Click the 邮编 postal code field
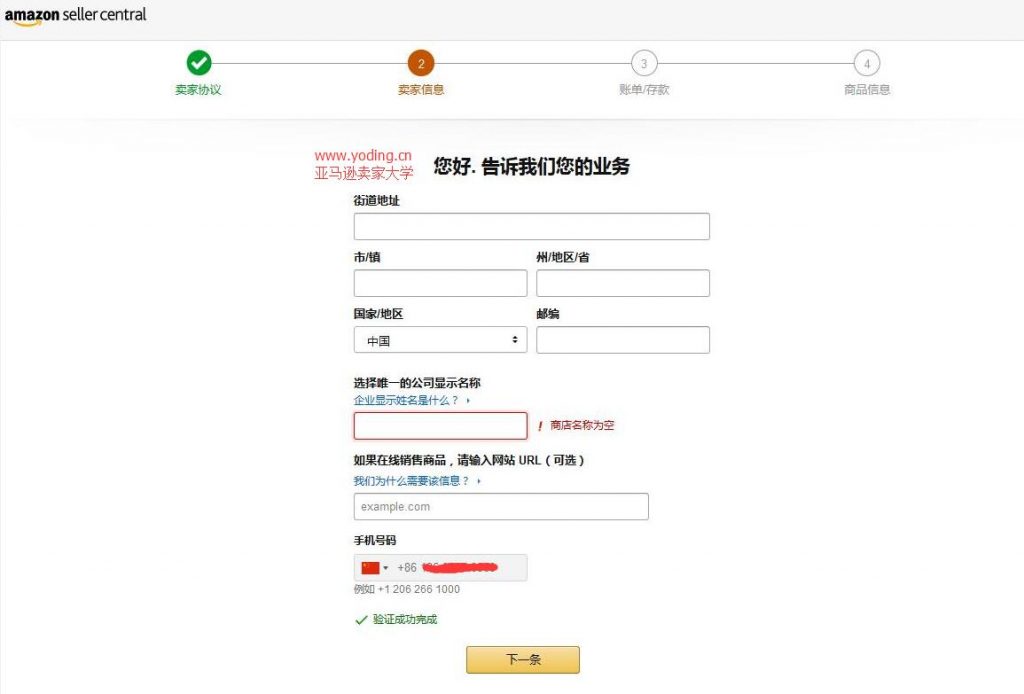This screenshot has height=694, width=1024. (622, 340)
